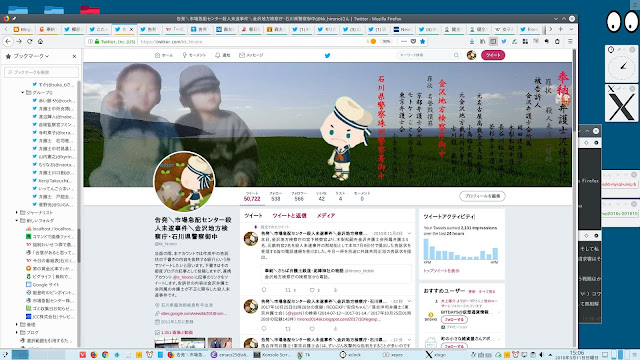Screen dimensions: 640x360
Task: Click the プロフィールを編集 button
Action: point(482,196)
